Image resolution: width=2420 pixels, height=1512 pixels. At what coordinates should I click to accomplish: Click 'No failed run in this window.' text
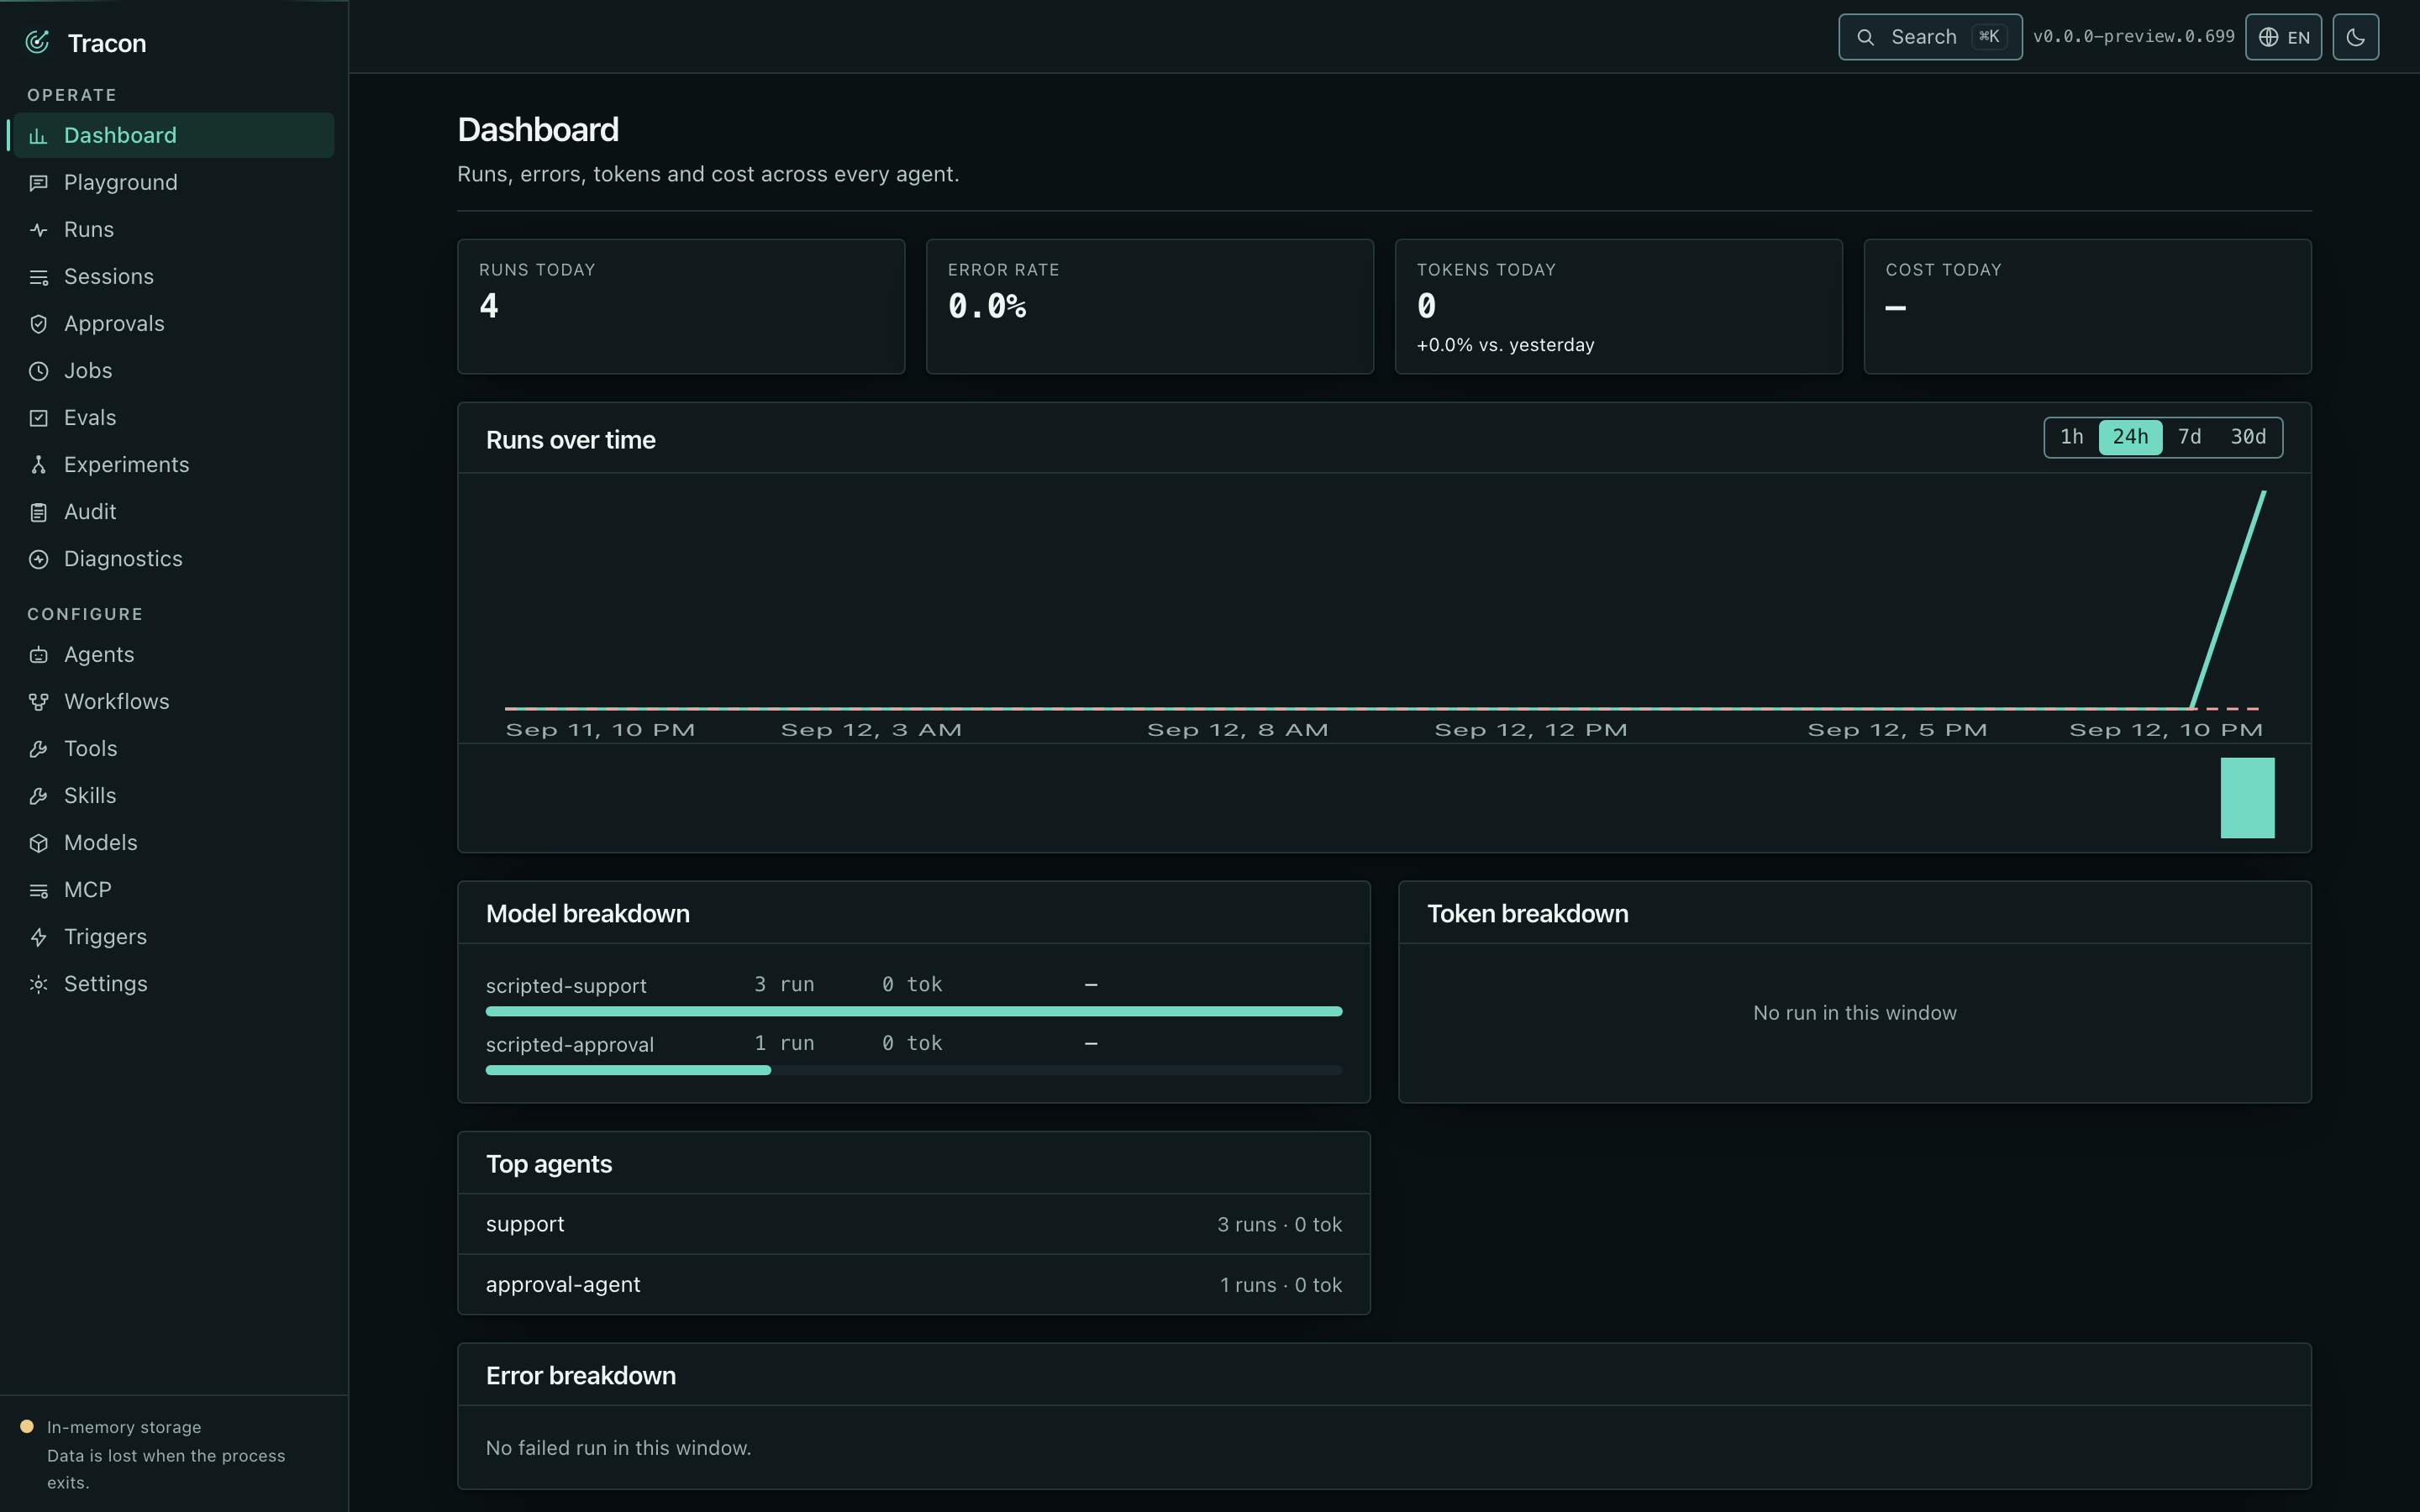(x=618, y=1448)
